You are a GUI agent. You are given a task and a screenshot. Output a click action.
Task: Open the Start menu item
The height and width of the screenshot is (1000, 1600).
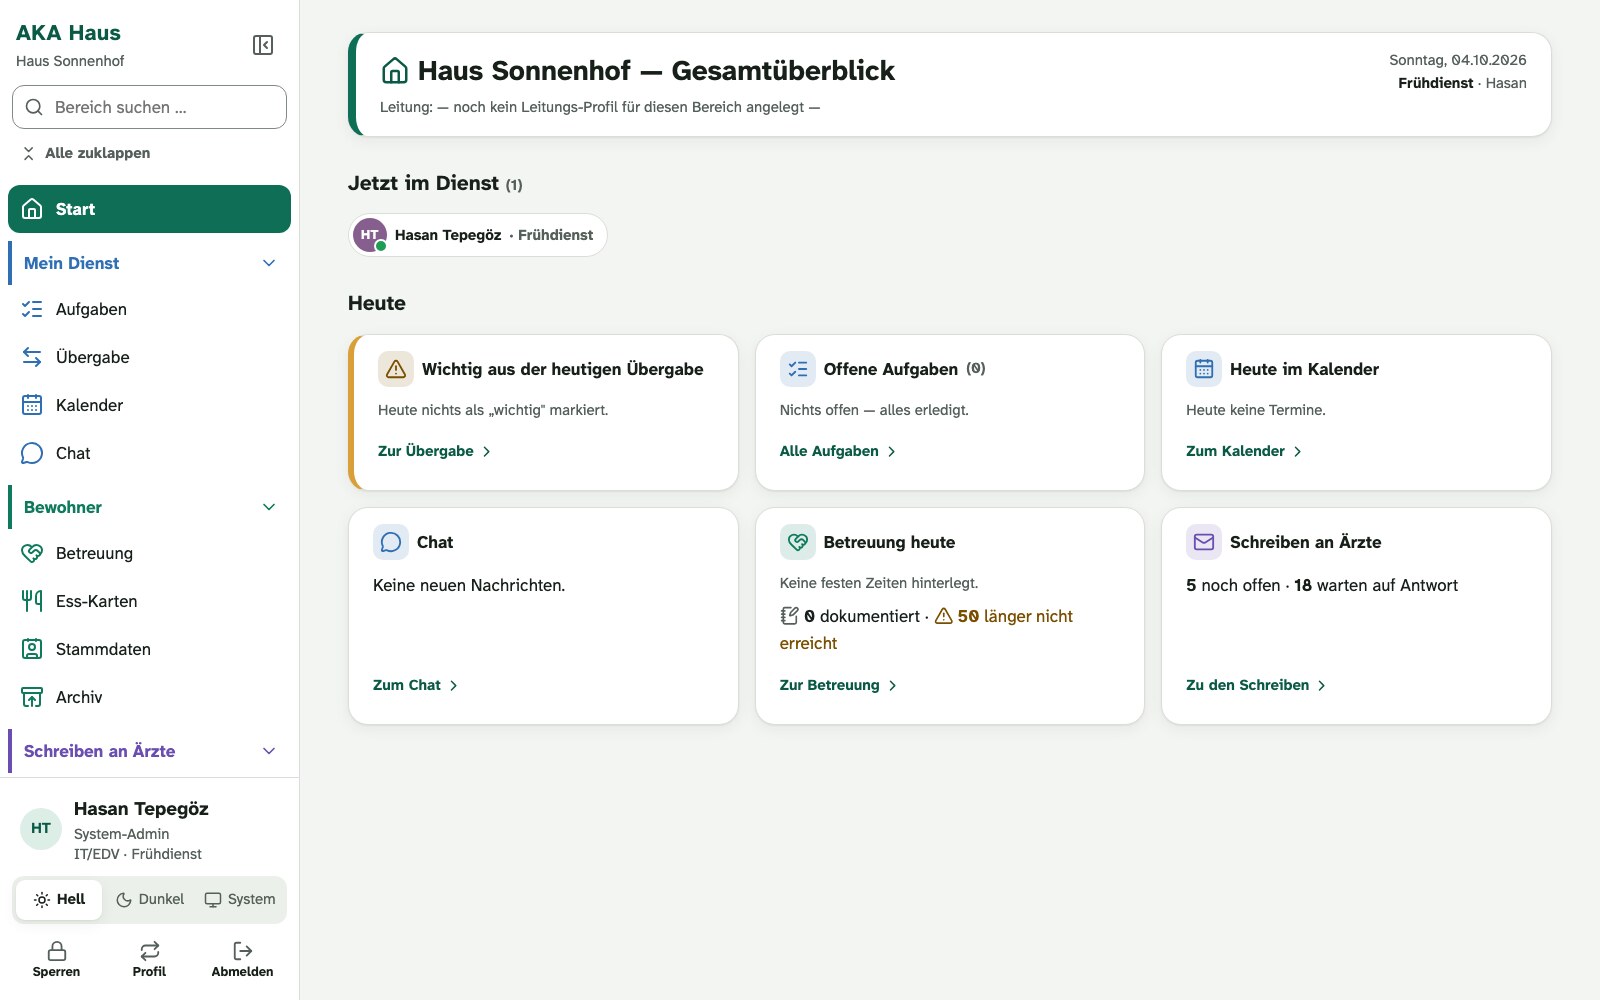pos(149,209)
